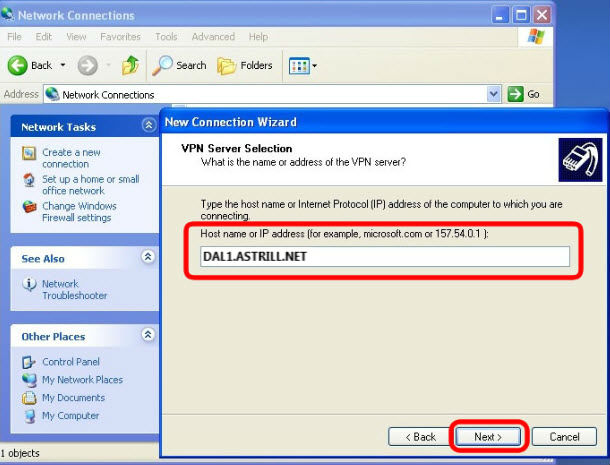Click the Windows flag logo
The height and width of the screenshot is (465, 610).
pyautogui.click(x=536, y=37)
